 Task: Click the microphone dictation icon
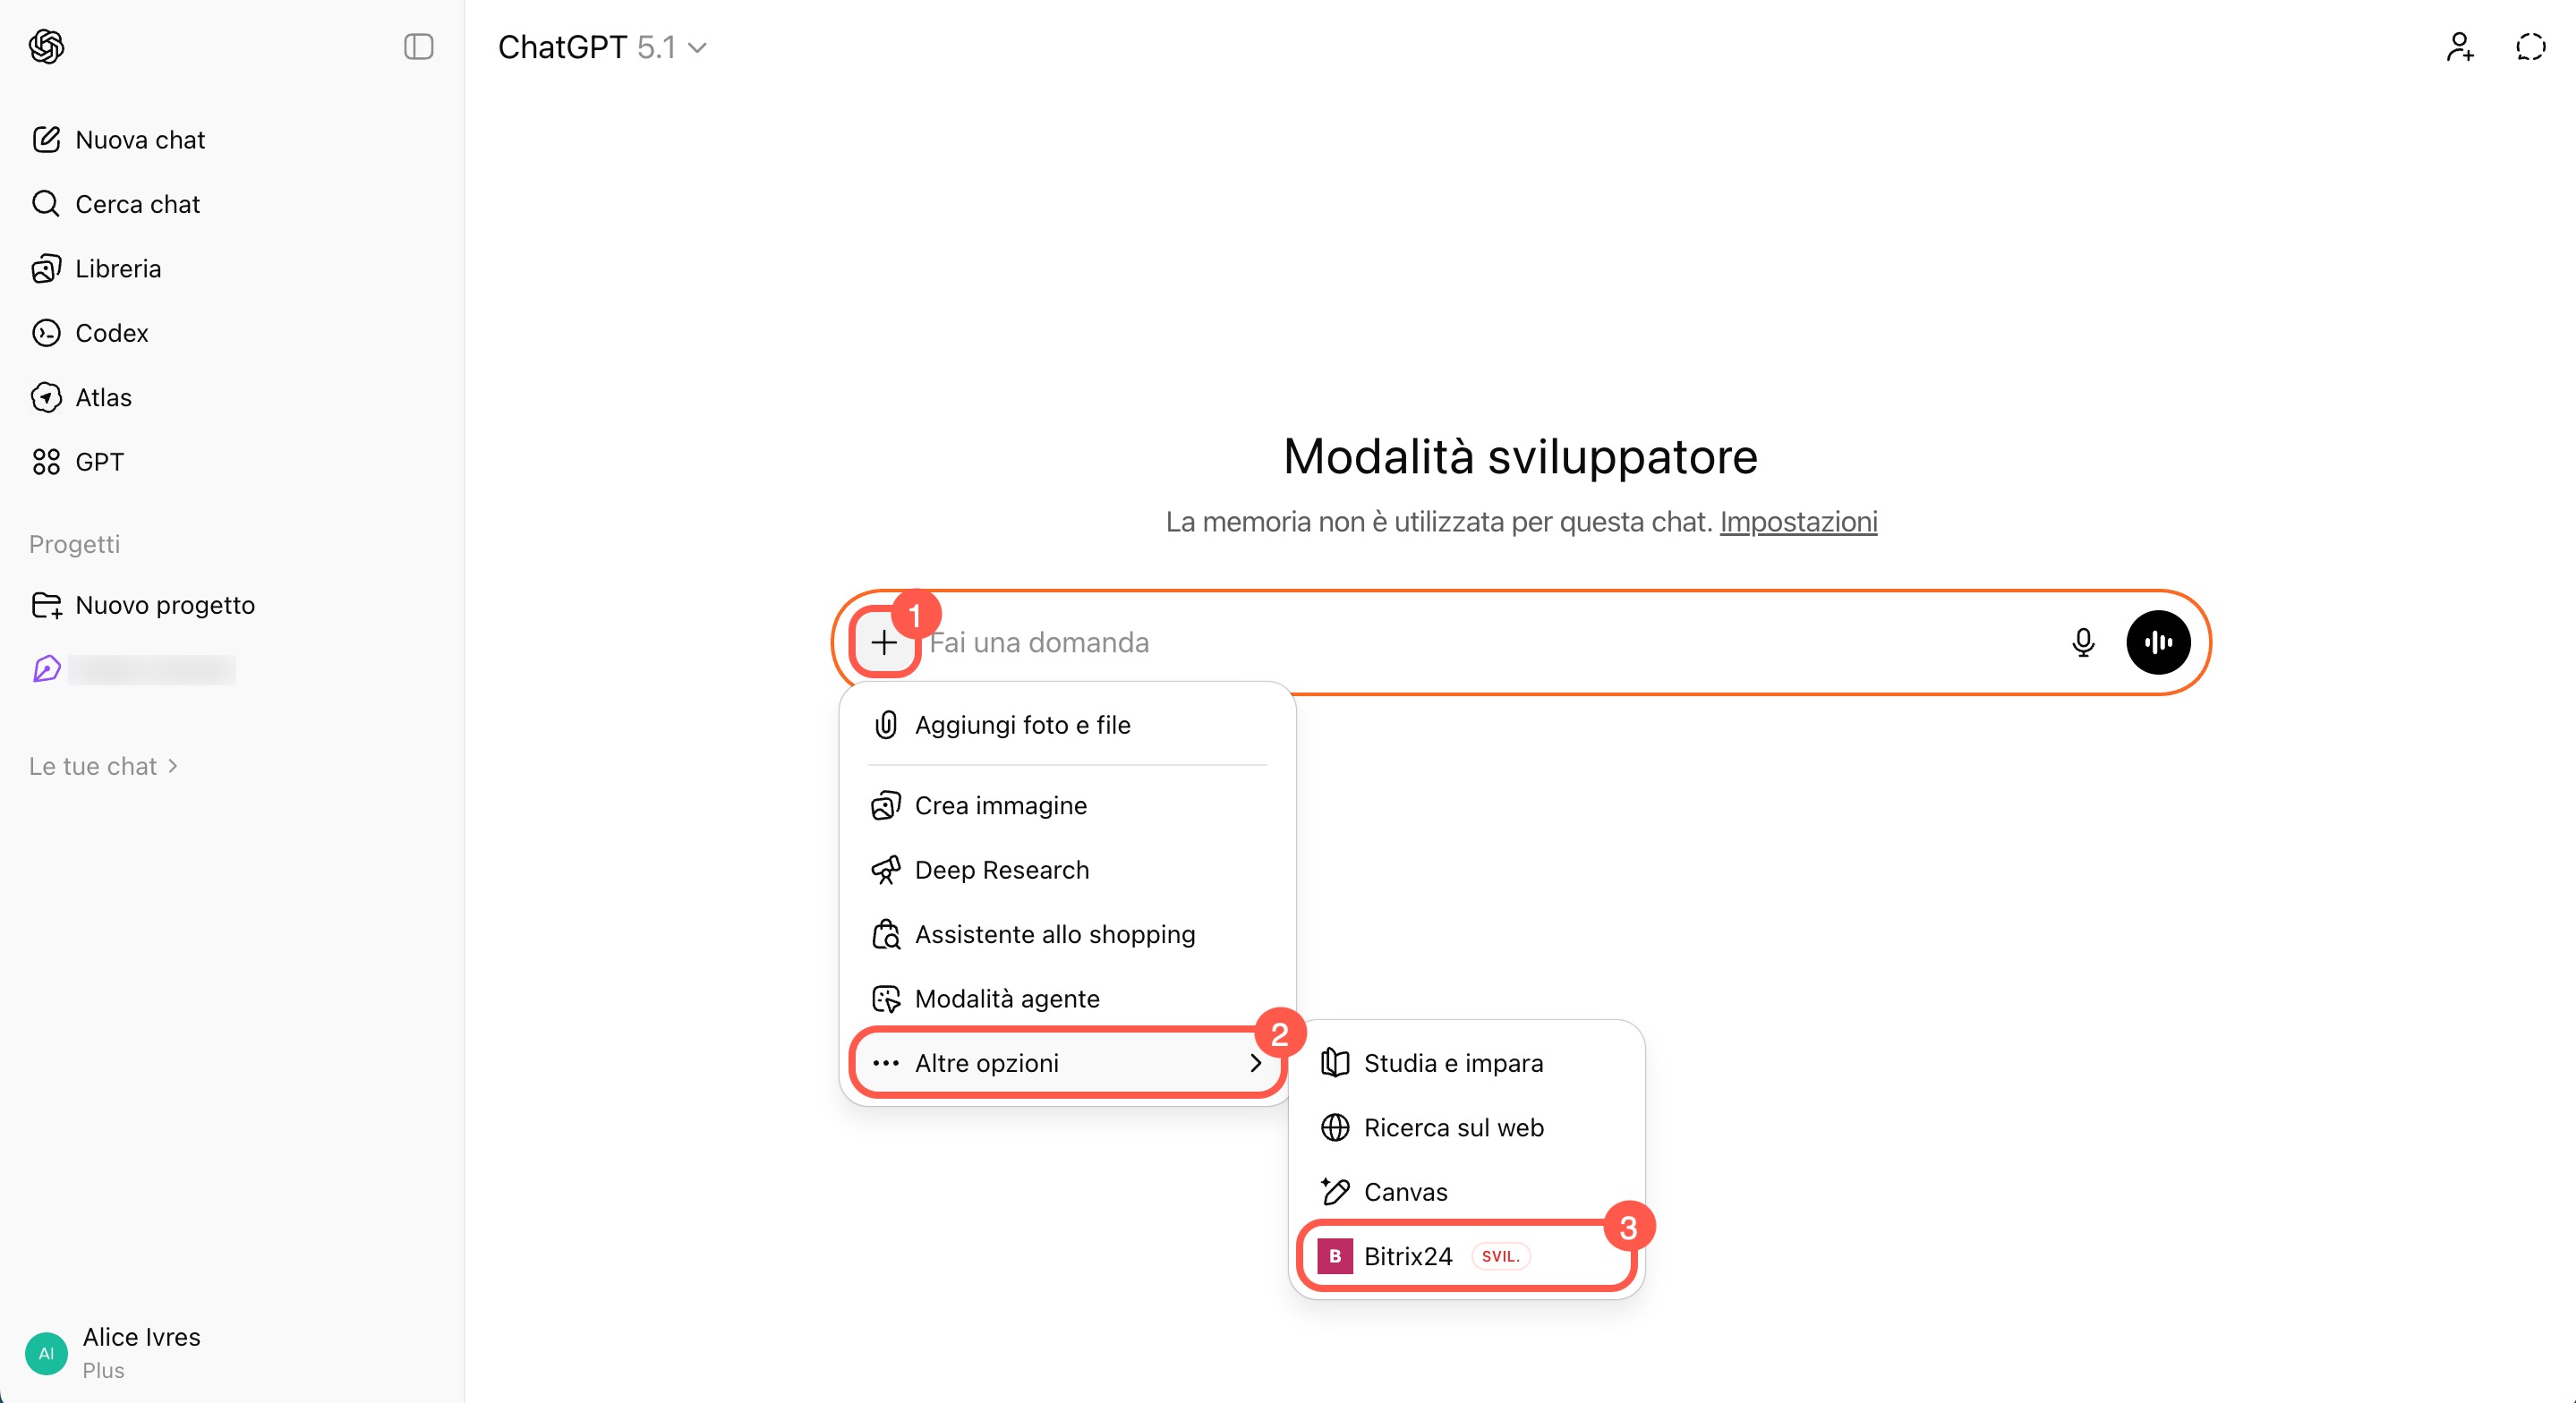(2083, 642)
